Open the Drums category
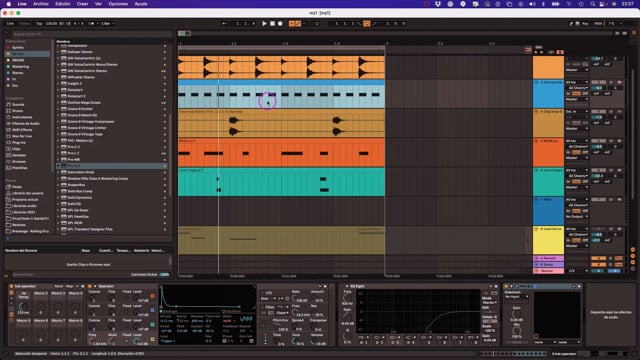Screen dimensions: 640x360 pos(27,111)
